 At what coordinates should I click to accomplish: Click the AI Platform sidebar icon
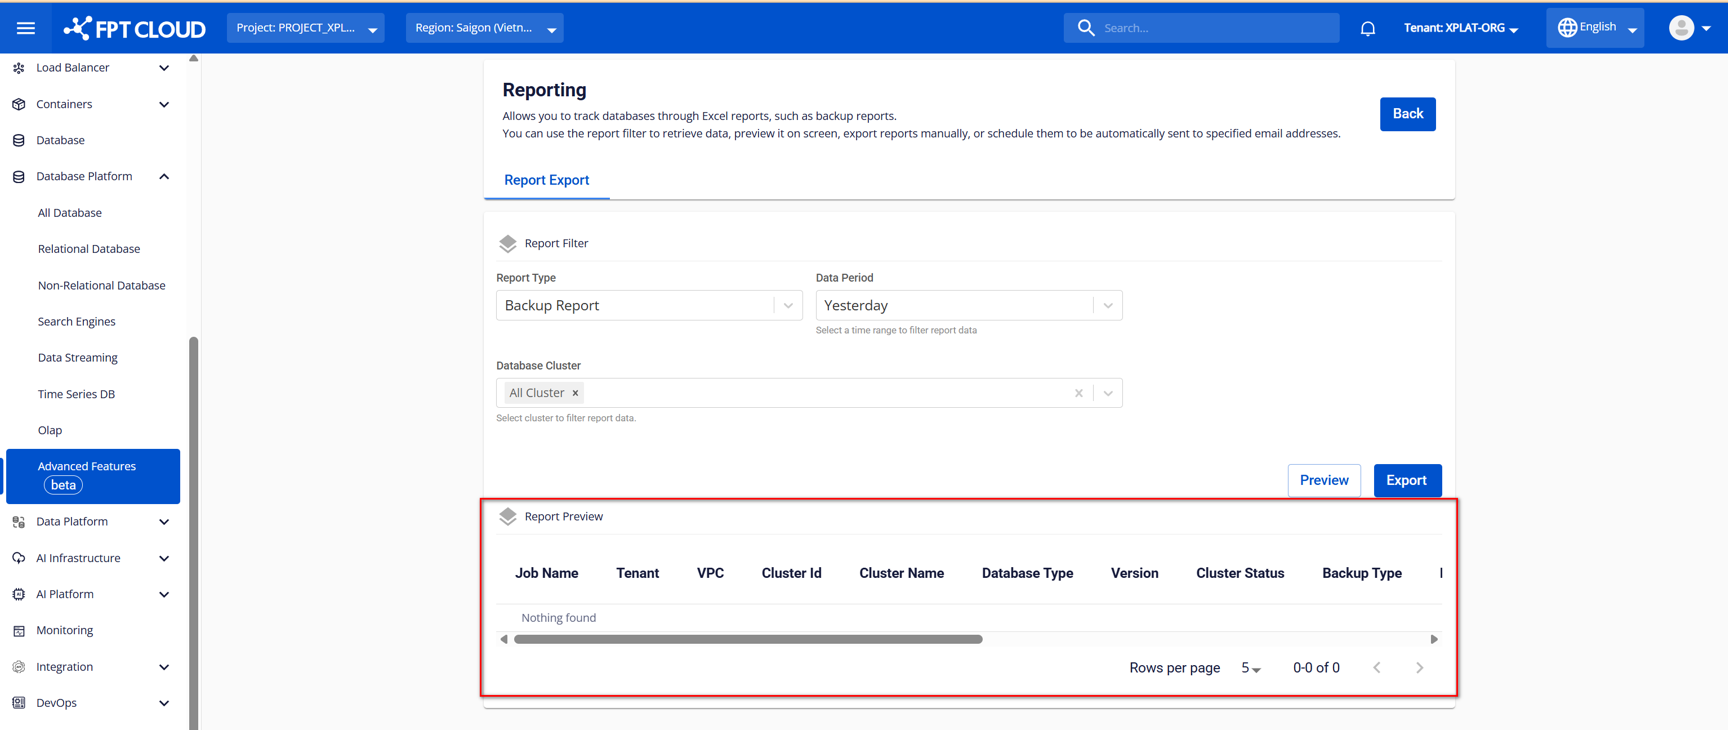[x=19, y=594]
